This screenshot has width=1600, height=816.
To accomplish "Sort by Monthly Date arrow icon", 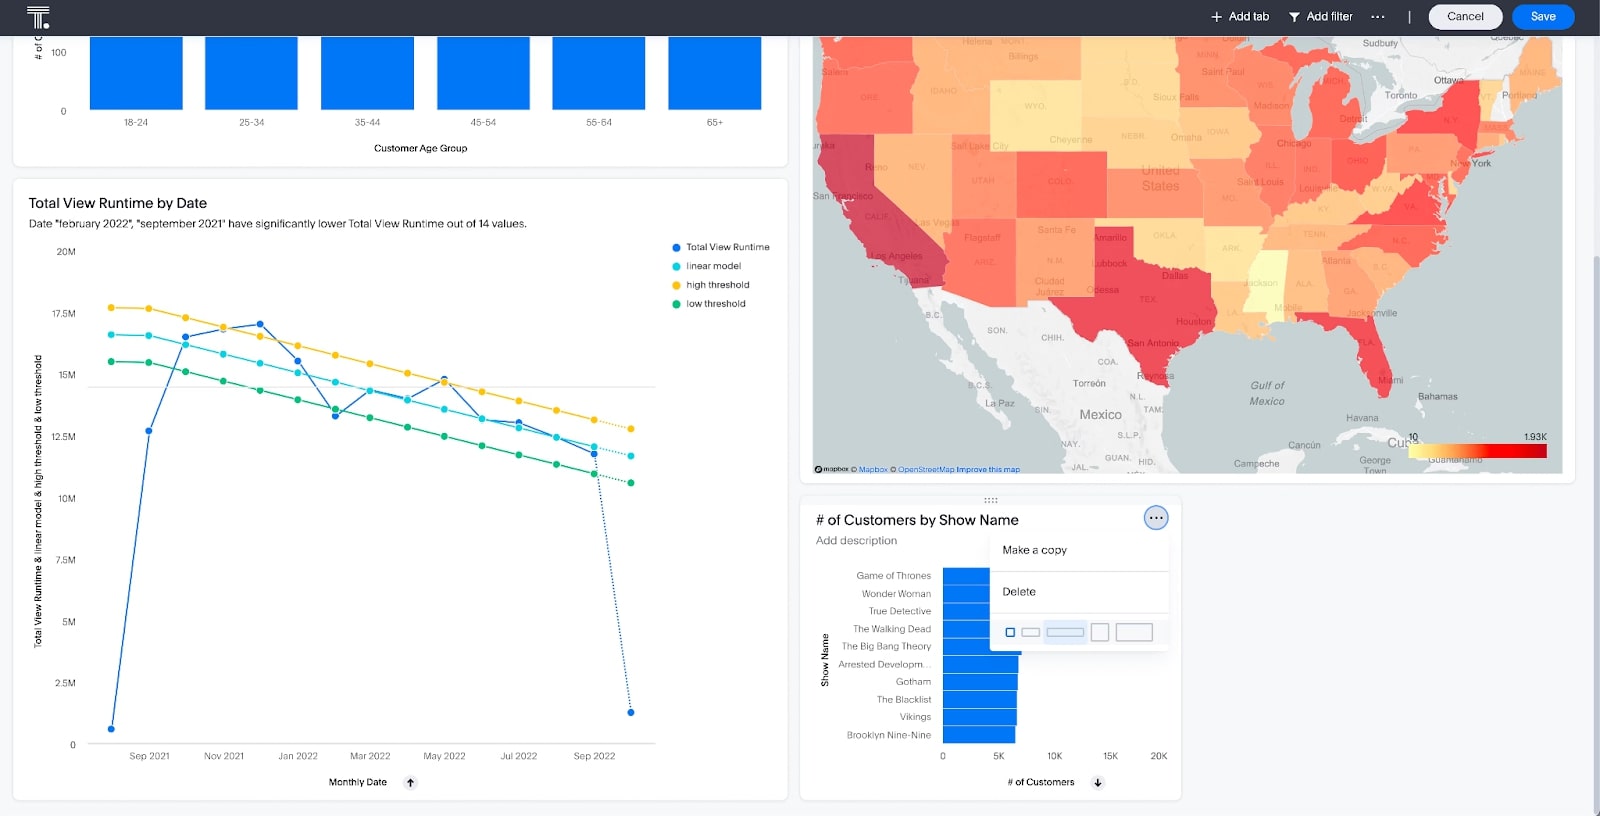I will point(410,783).
